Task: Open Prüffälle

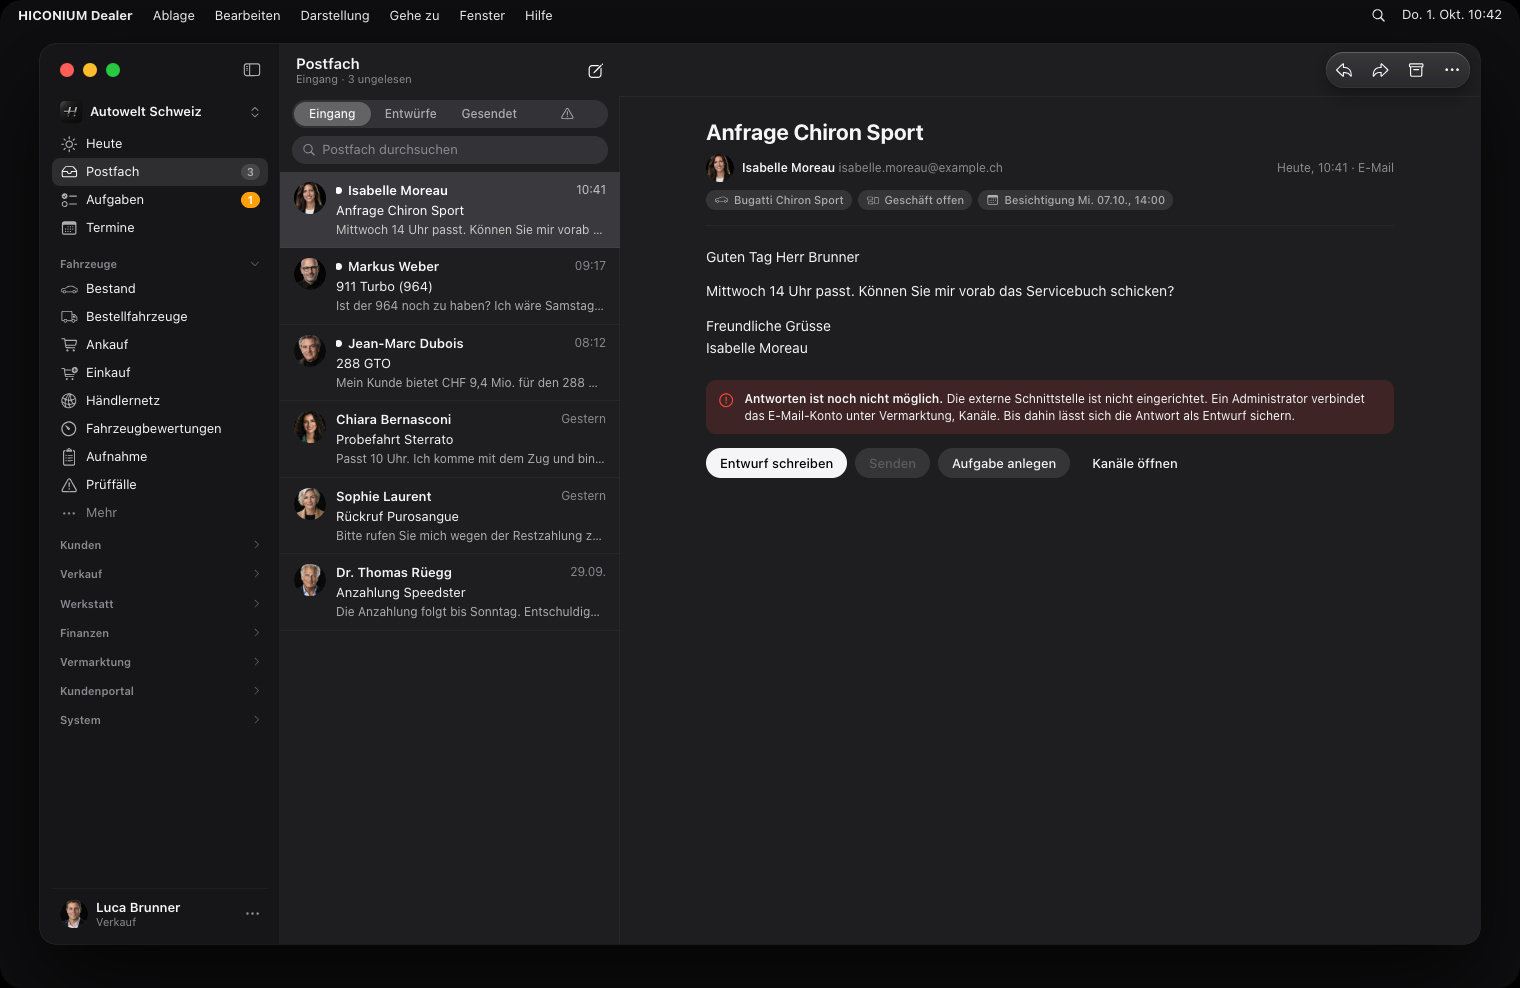Action: 160,485
